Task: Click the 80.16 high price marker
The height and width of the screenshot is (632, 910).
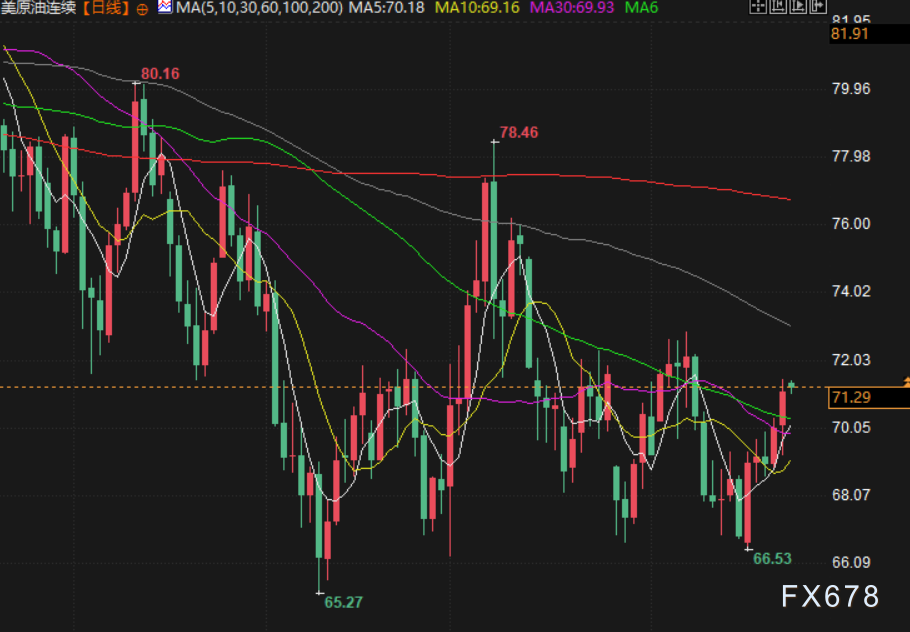Action: [160, 73]
